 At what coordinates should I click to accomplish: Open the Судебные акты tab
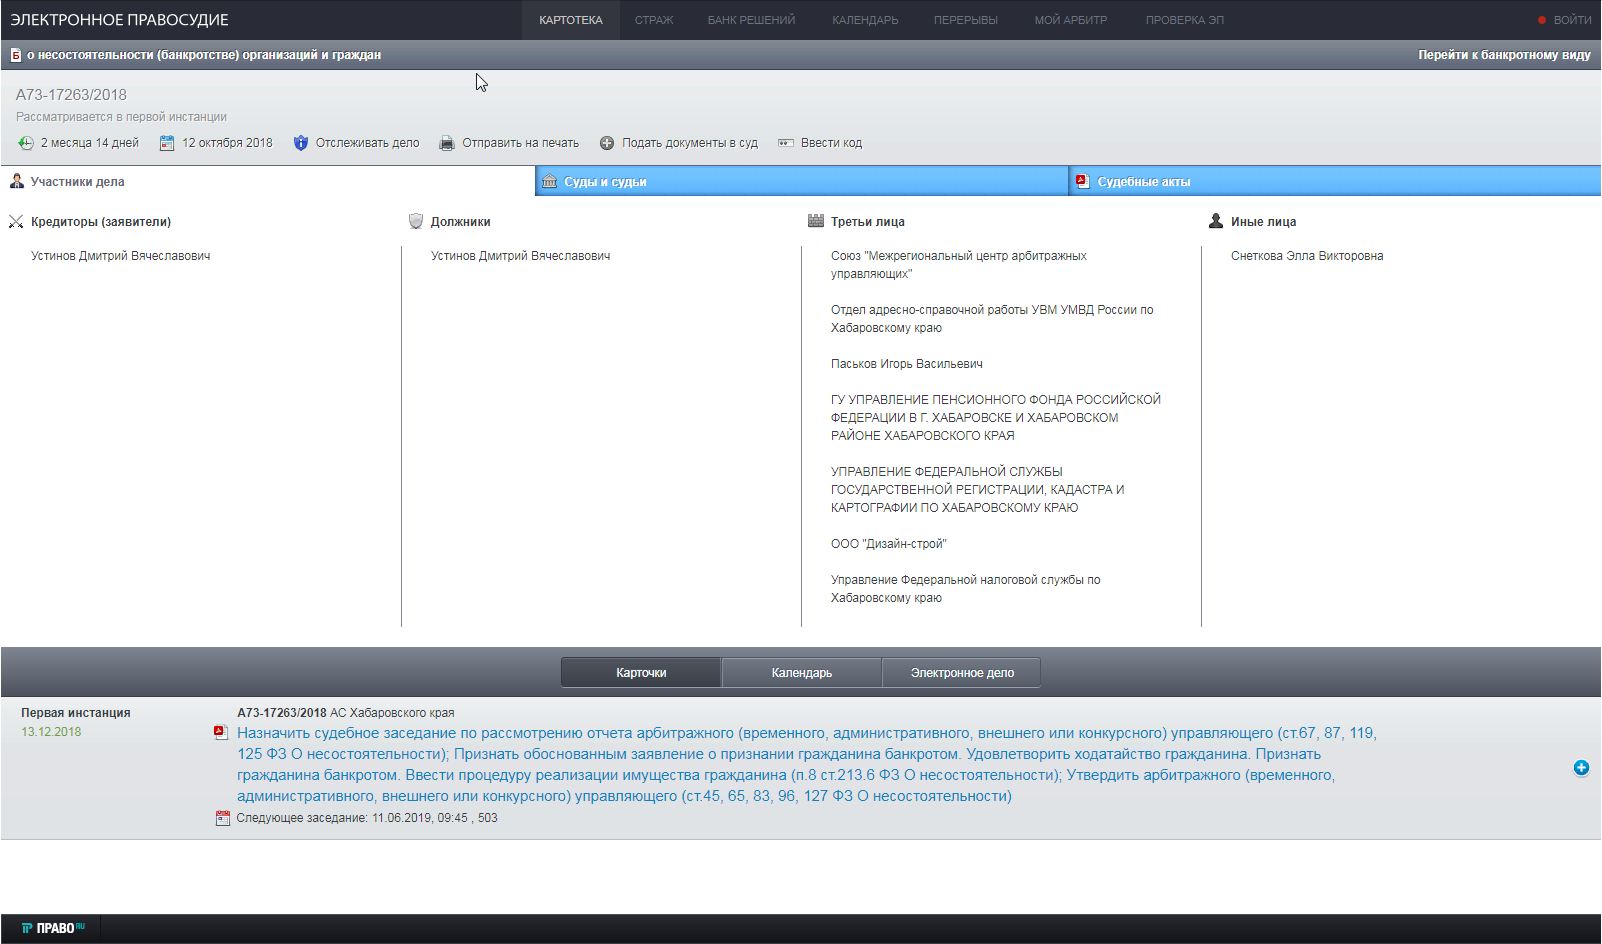pos(1143,182)
